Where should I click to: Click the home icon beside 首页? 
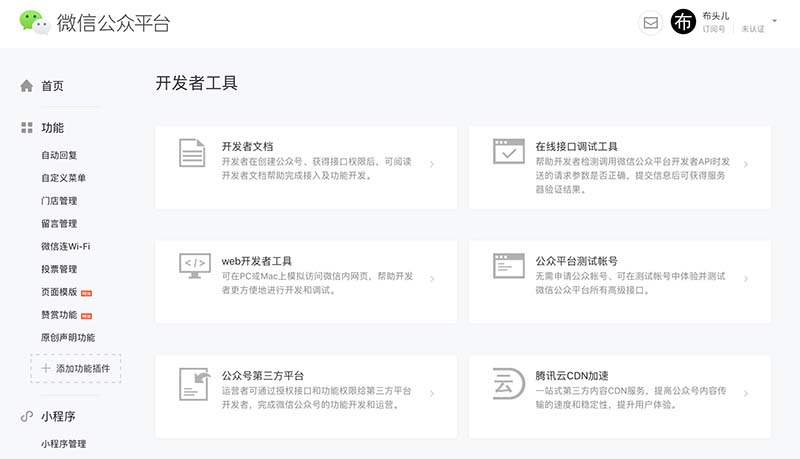[x=27, y=86]
